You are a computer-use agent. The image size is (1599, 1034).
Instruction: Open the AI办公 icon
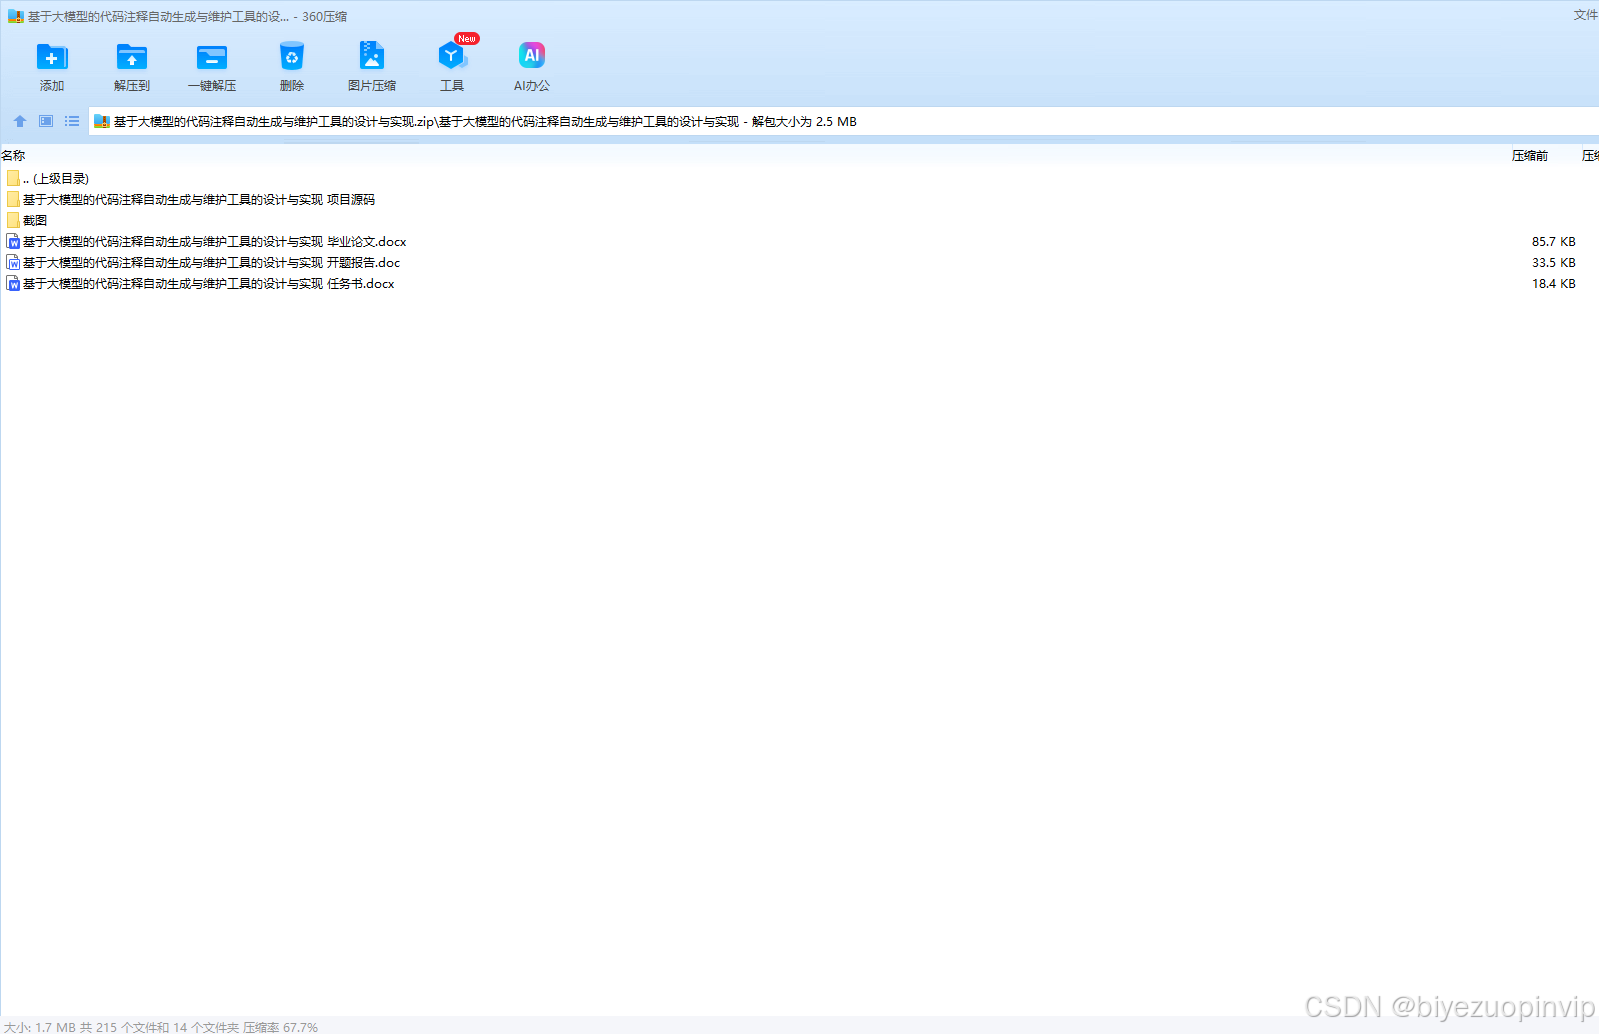pos(532,55)
